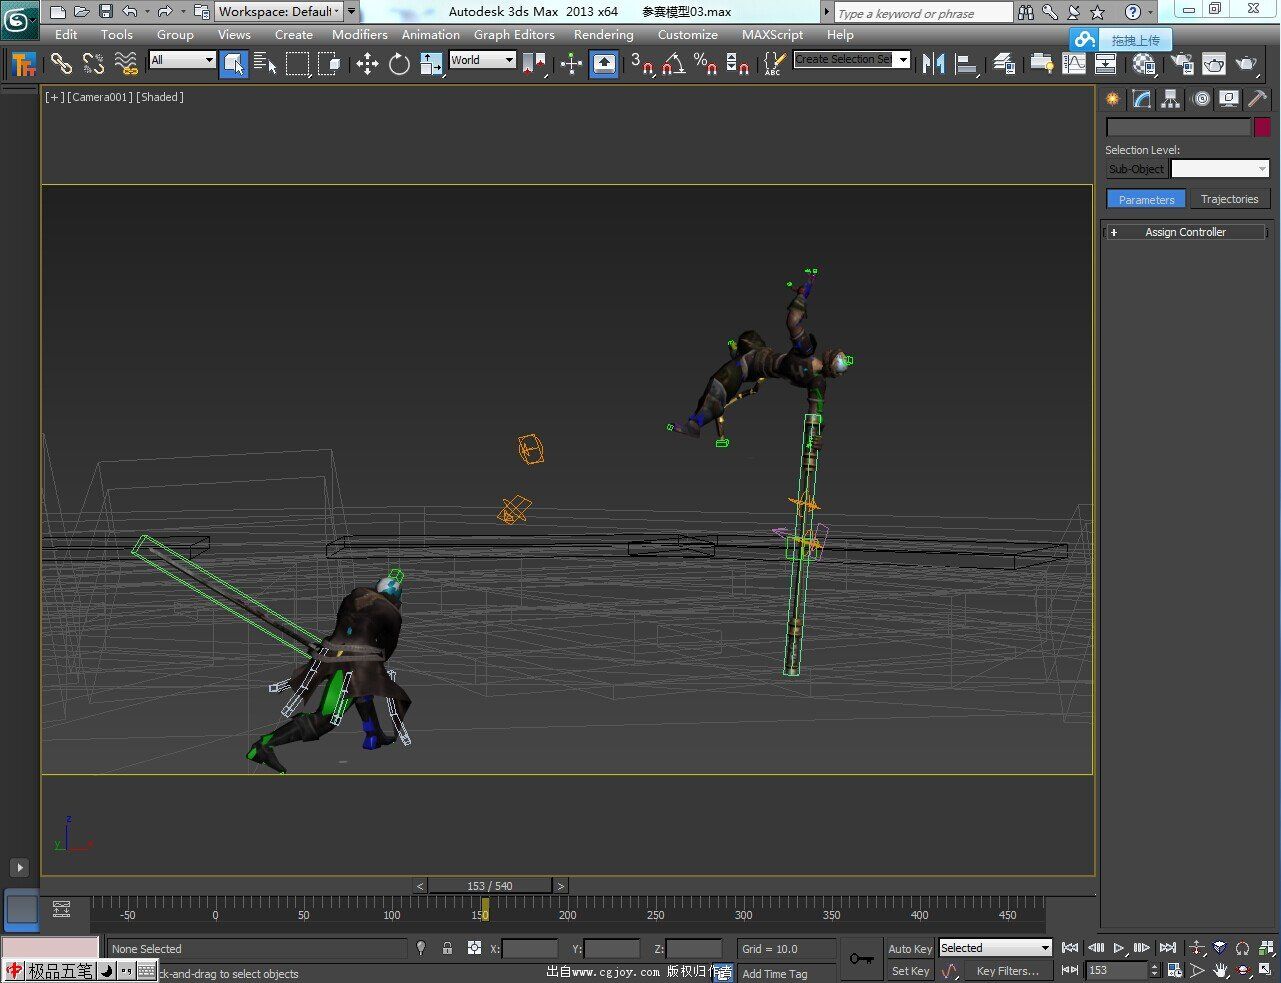Toggle Window/Crossing selection mode
This screenshot has width=1281, height=983.
pos(329,64)
